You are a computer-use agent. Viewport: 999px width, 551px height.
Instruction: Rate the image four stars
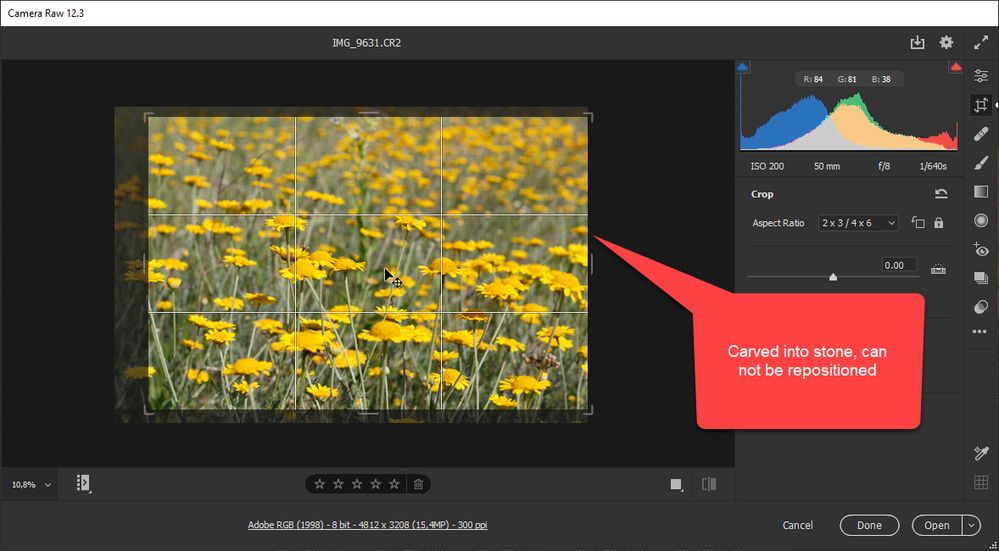(x=375, y=484)
